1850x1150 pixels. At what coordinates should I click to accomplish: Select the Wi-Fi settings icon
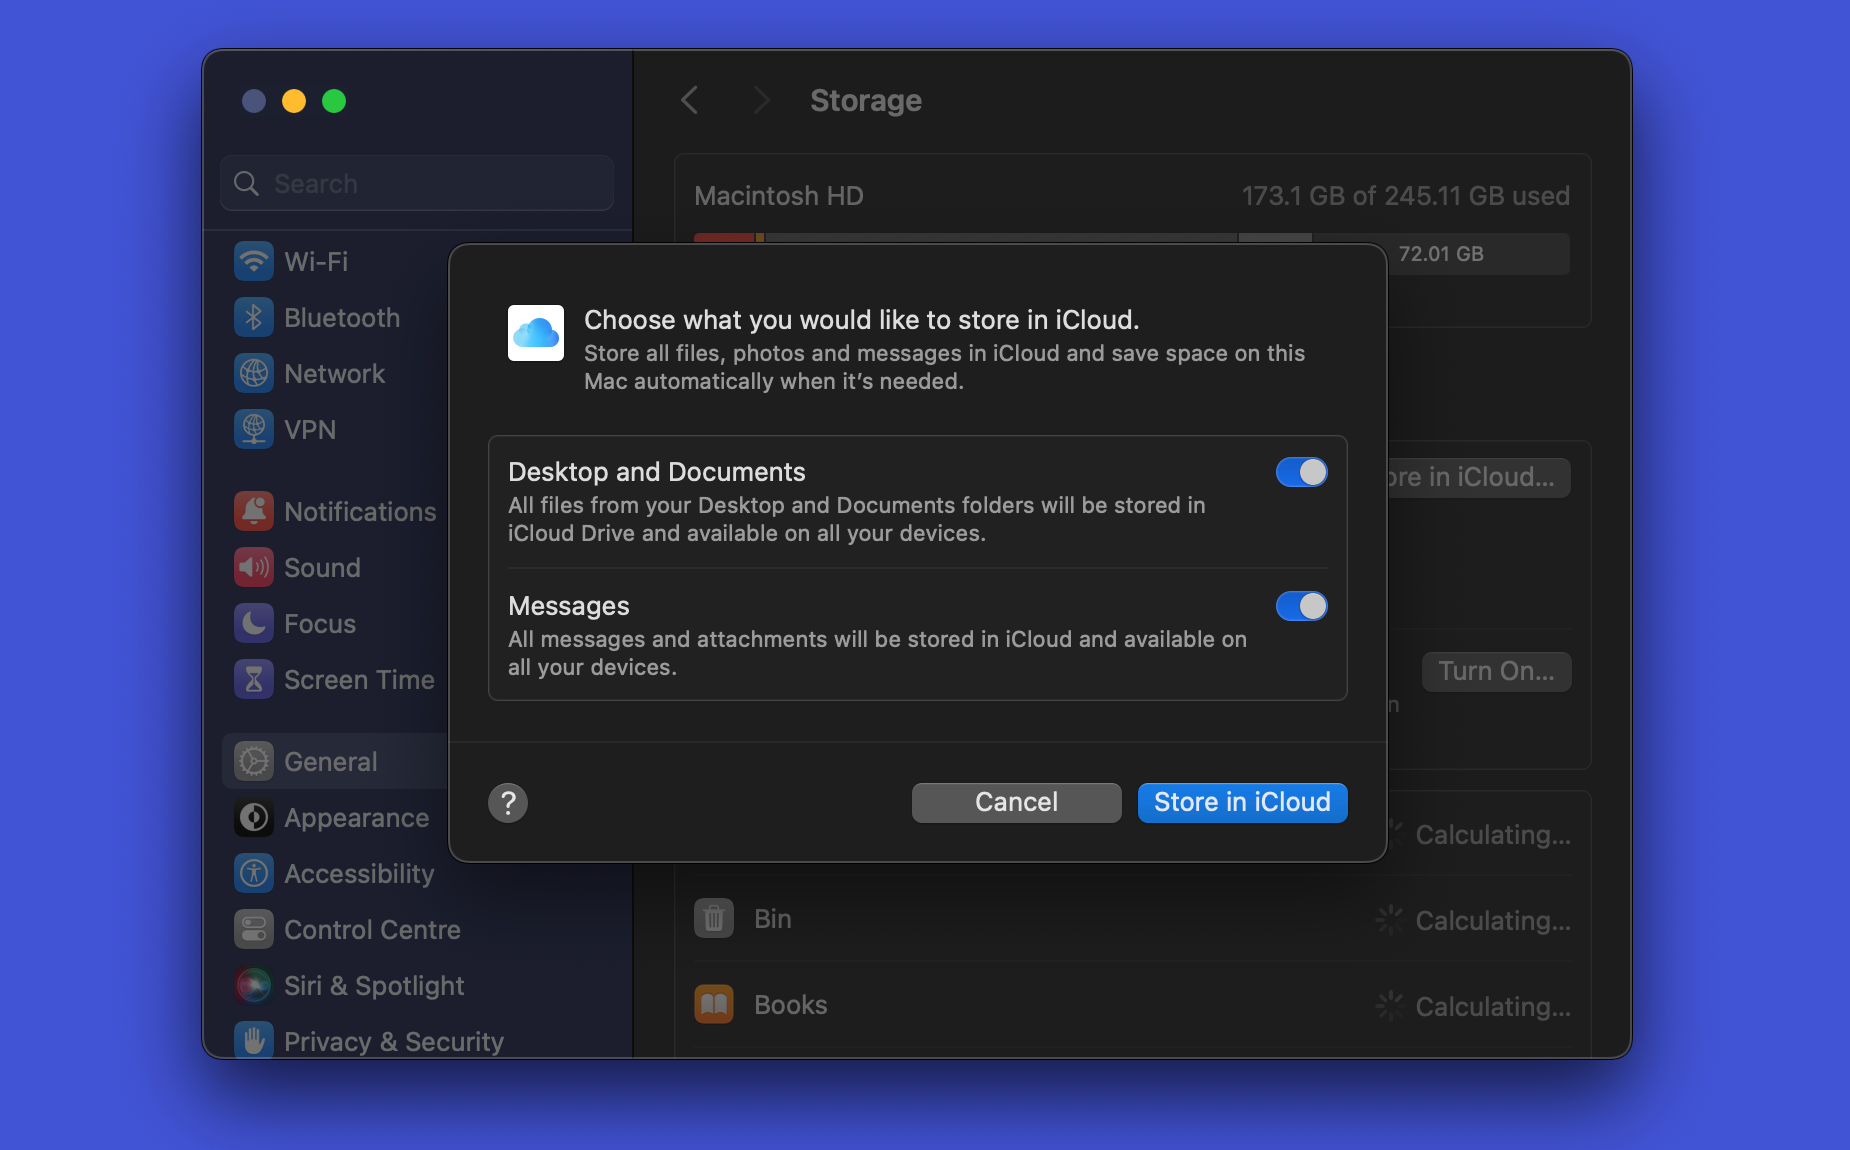point(254,261)
